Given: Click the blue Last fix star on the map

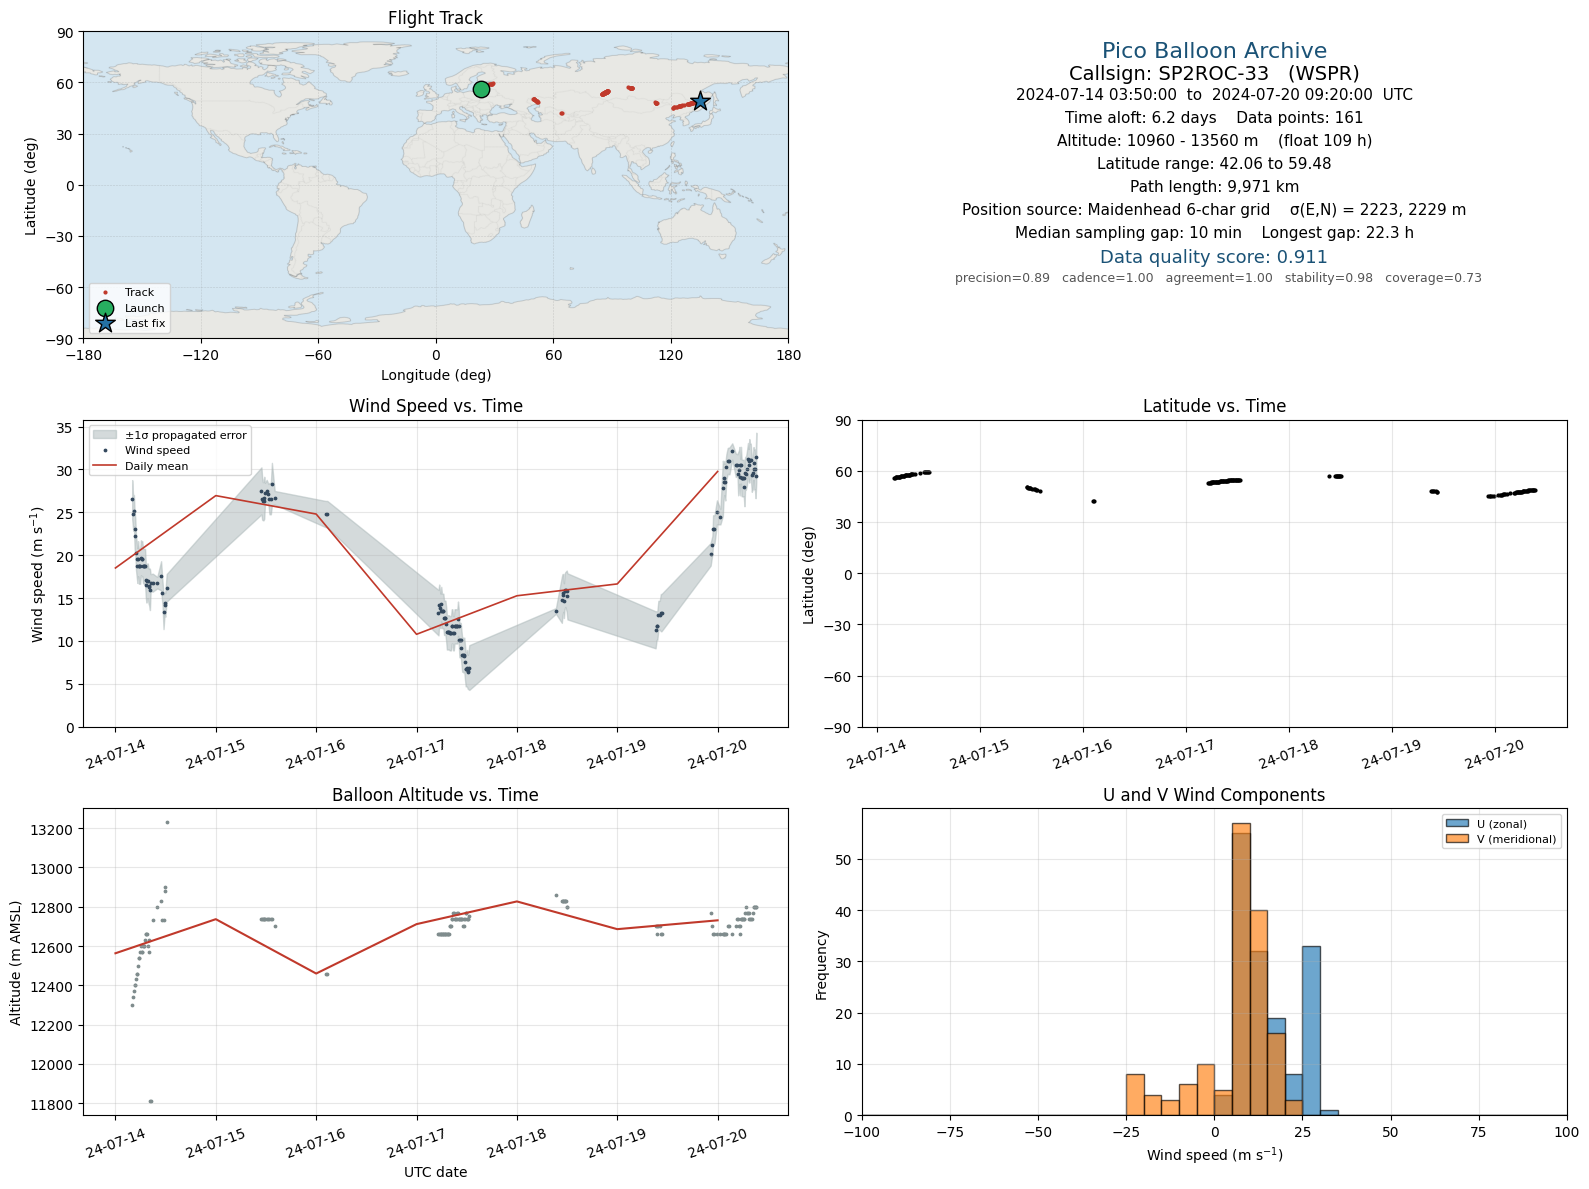Looking at the screenshot, I should tap(700, 101).
